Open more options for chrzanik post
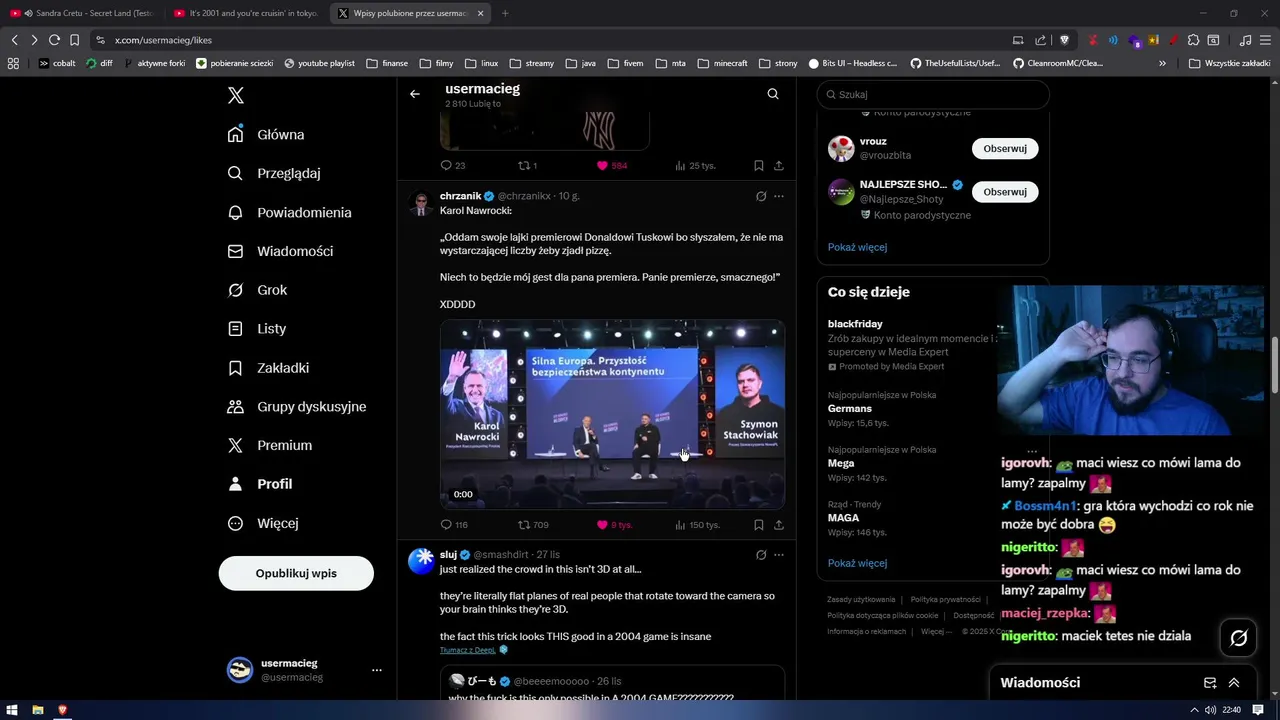1280x720 pixels. pos(779,196)
